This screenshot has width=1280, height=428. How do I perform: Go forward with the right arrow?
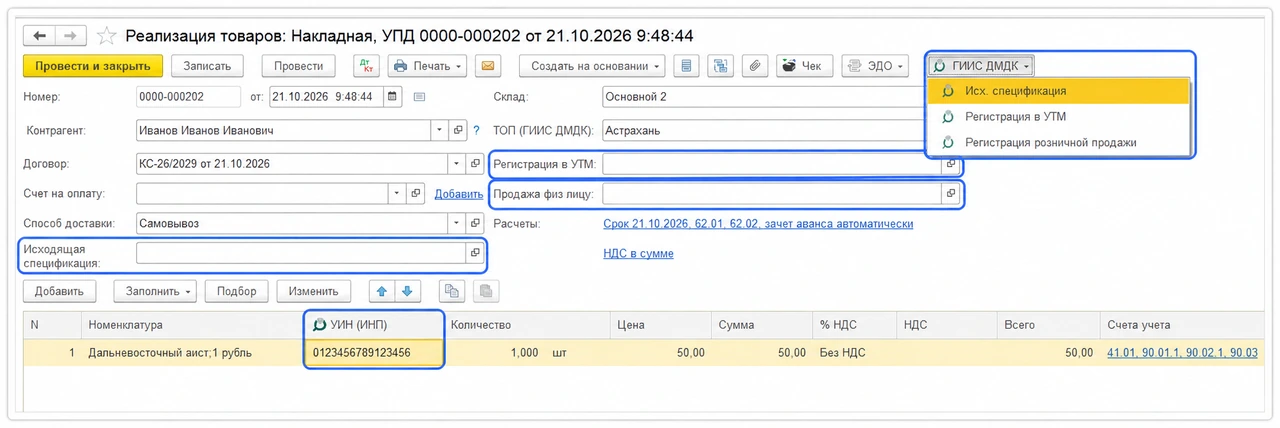click(69, 36)
